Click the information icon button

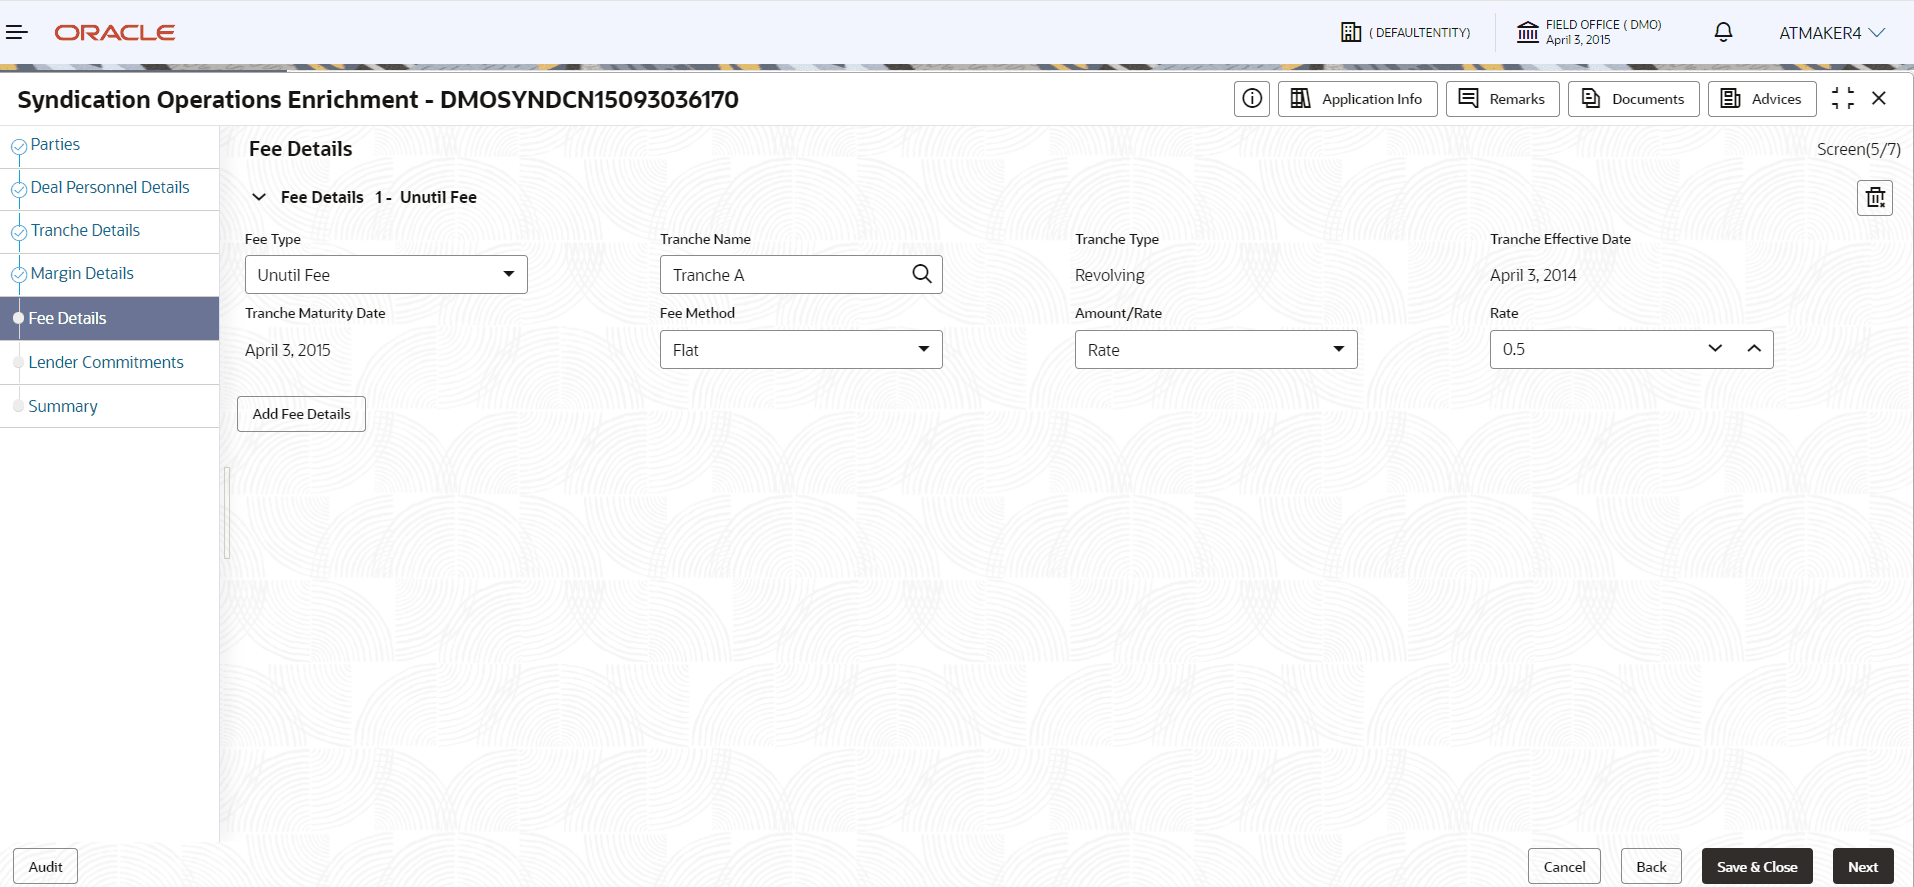pyautogui.click(x=1252, y=99)
